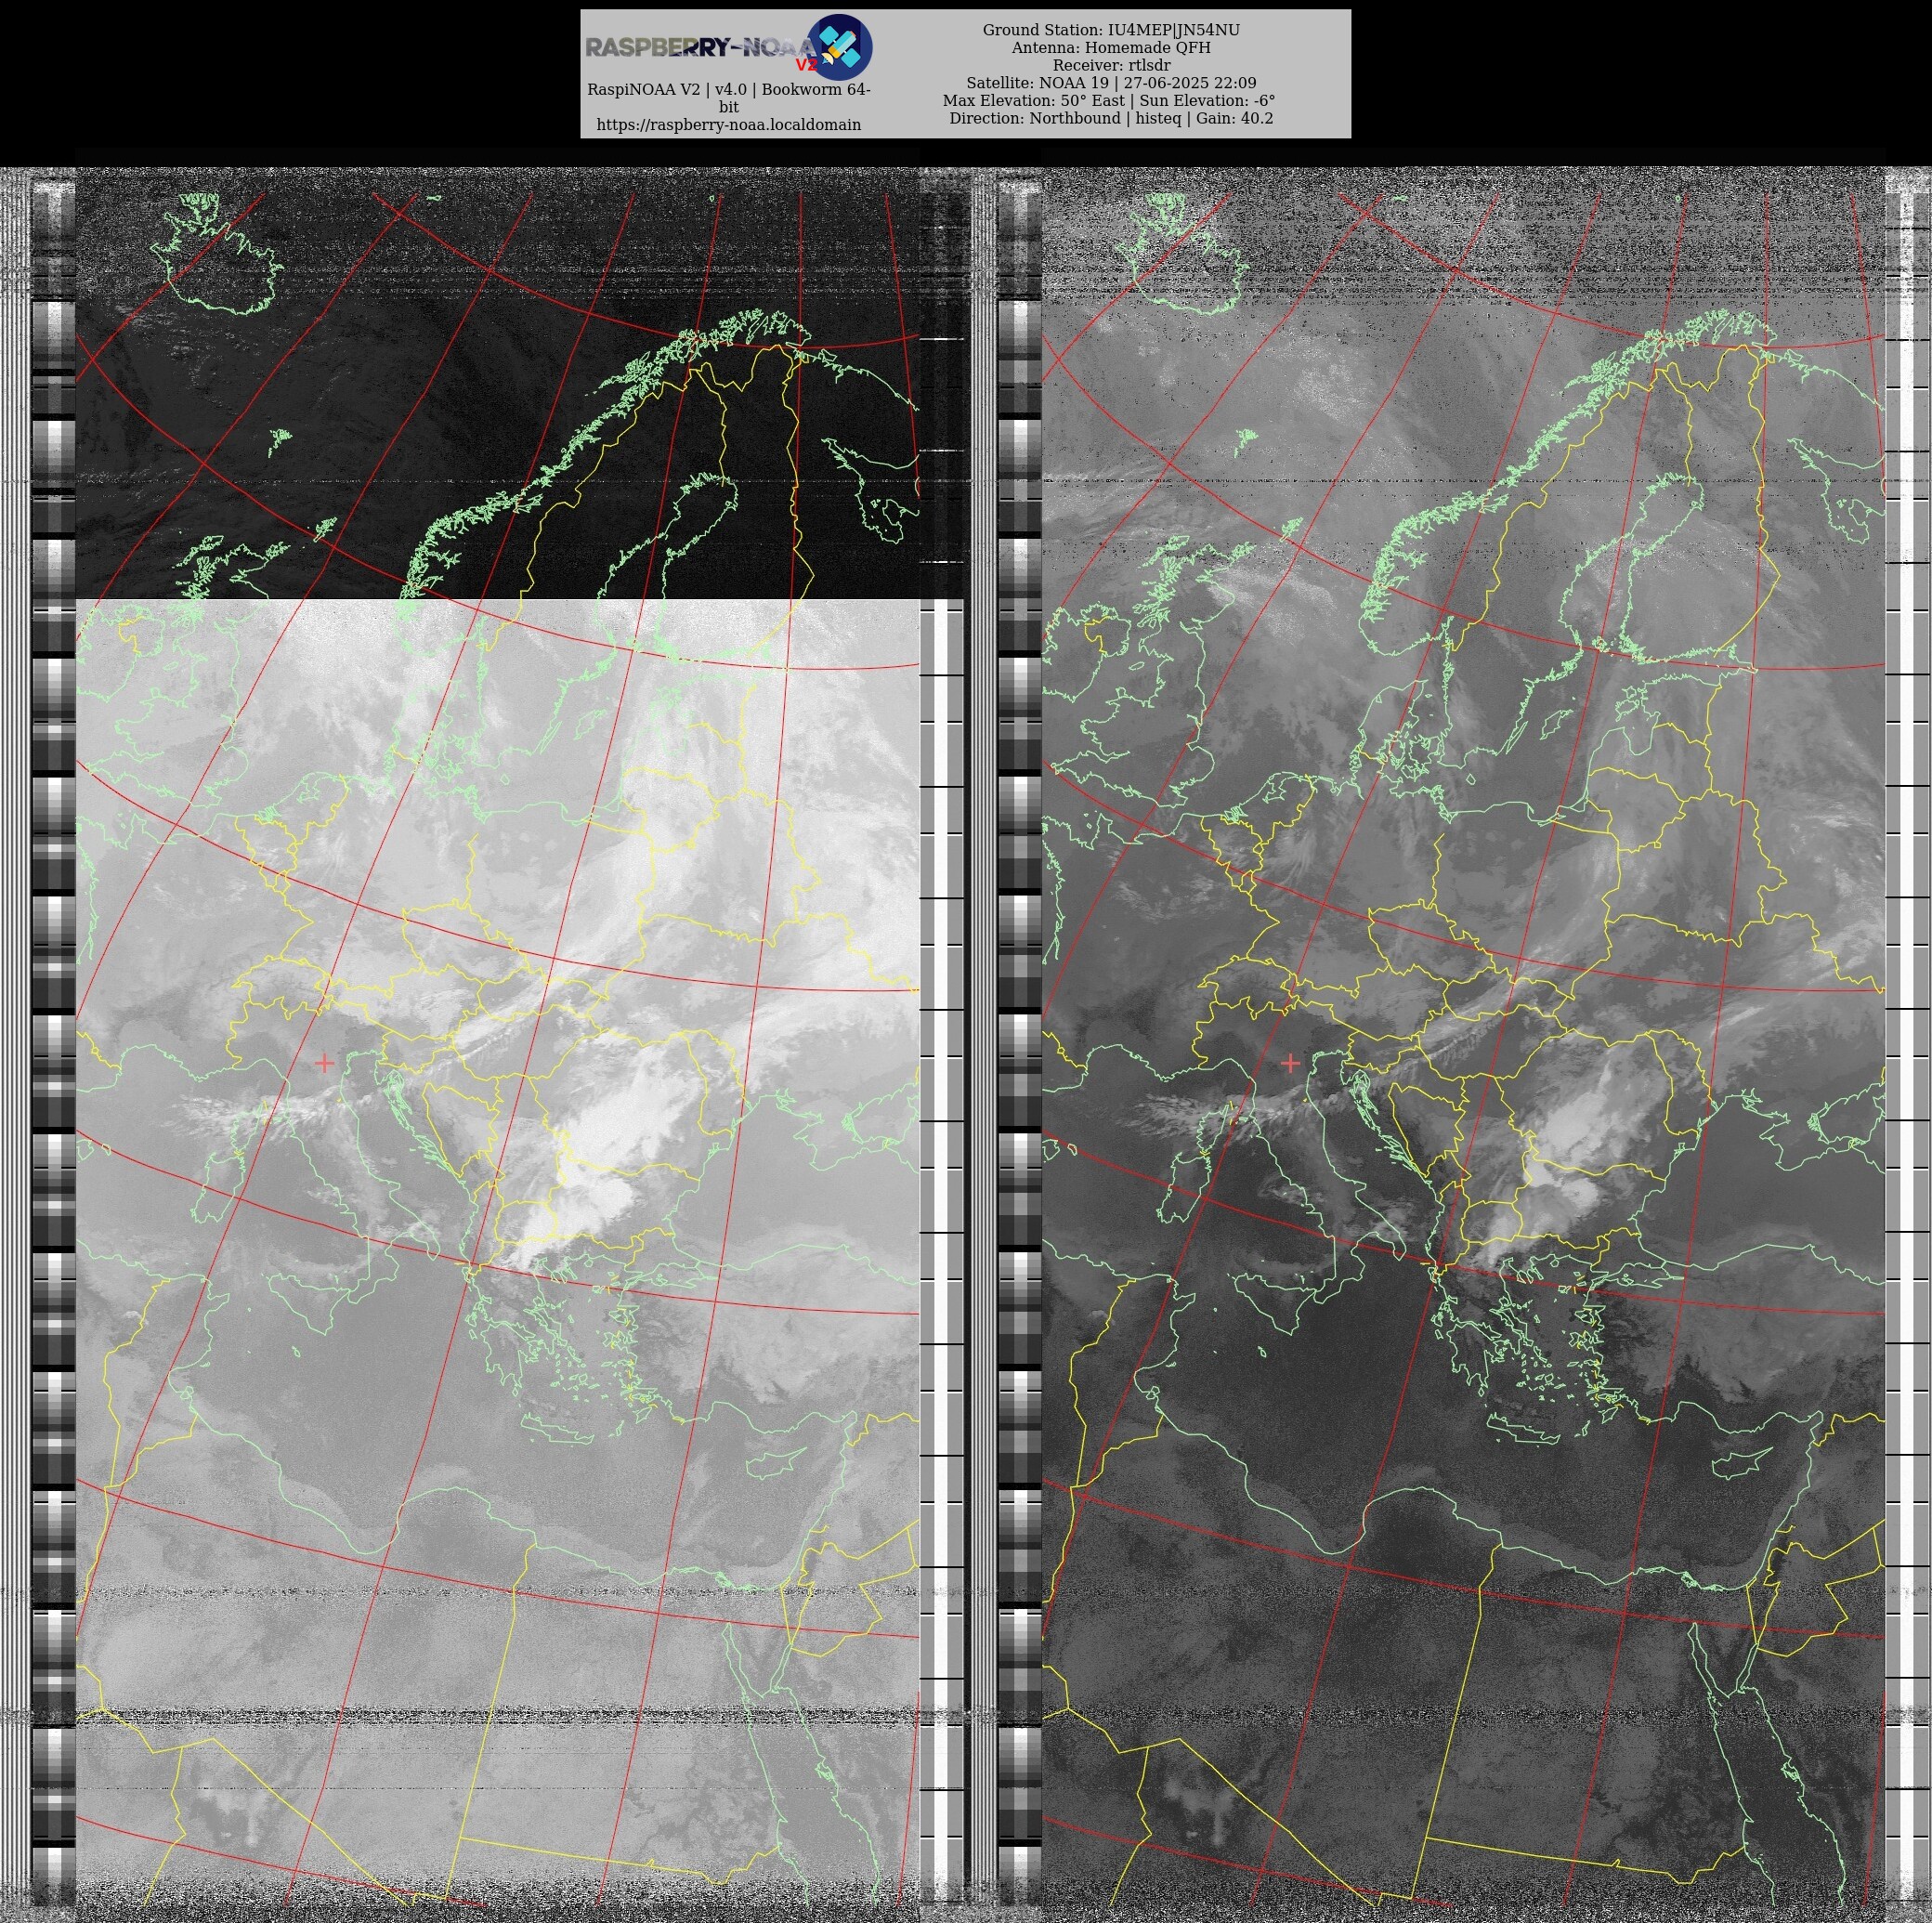Click the 'Antenna: Homemade QFH' text
1932x1923 pixels.
tap(1111, 48)
